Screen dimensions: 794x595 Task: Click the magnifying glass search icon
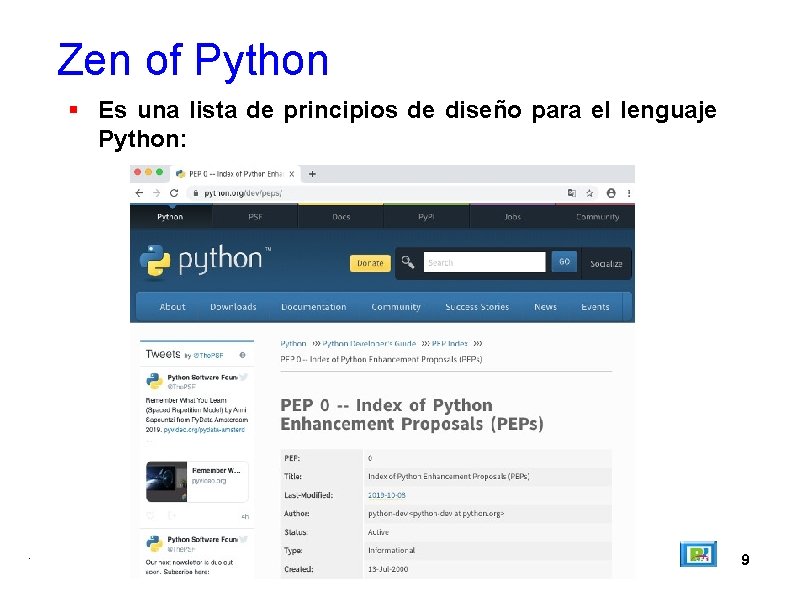click(x=408, y=262)
